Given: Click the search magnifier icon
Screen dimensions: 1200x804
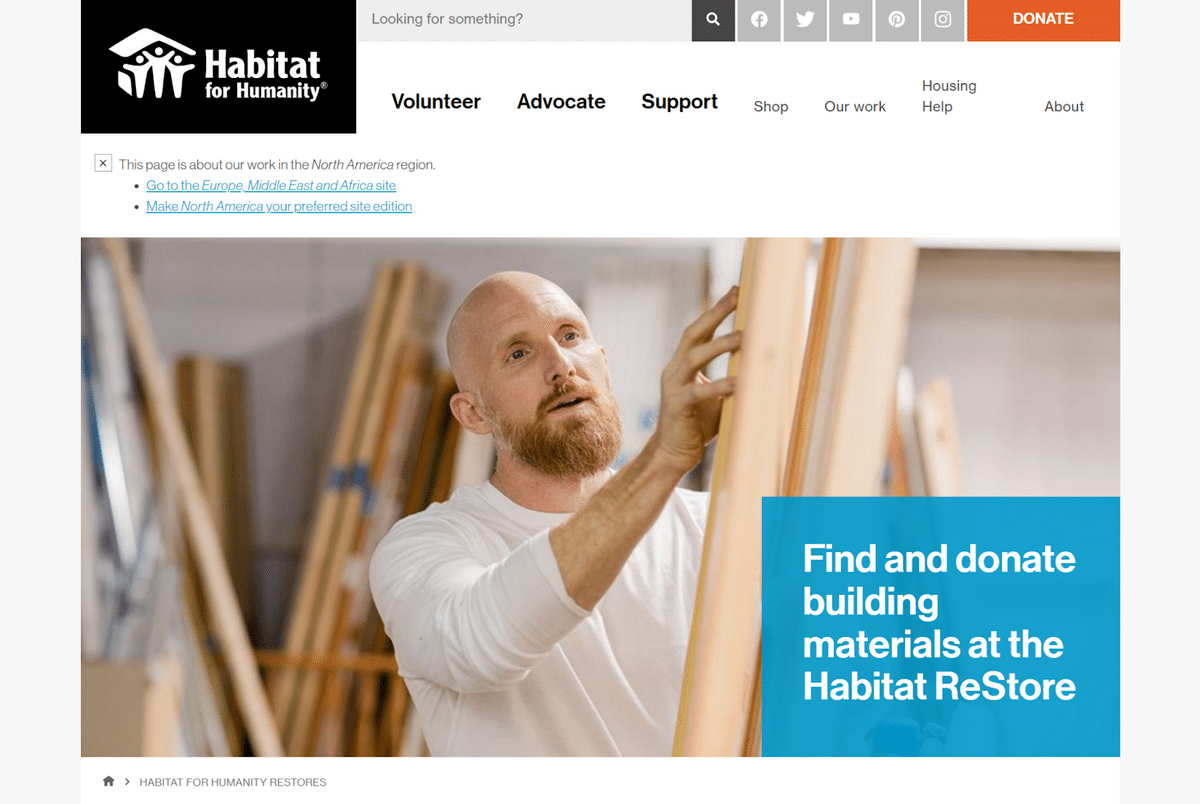Looking at the screenshot, I should click(713, 19).
